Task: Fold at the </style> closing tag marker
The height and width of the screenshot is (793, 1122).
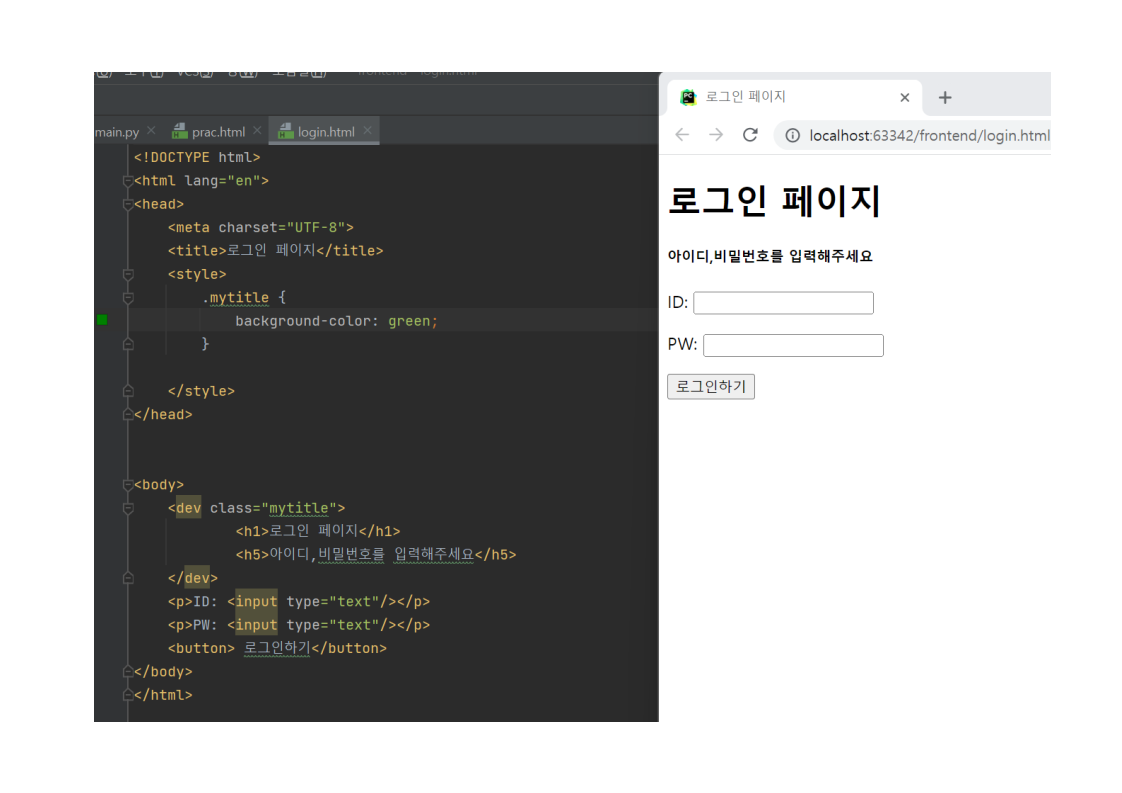Action: (128, 391)
